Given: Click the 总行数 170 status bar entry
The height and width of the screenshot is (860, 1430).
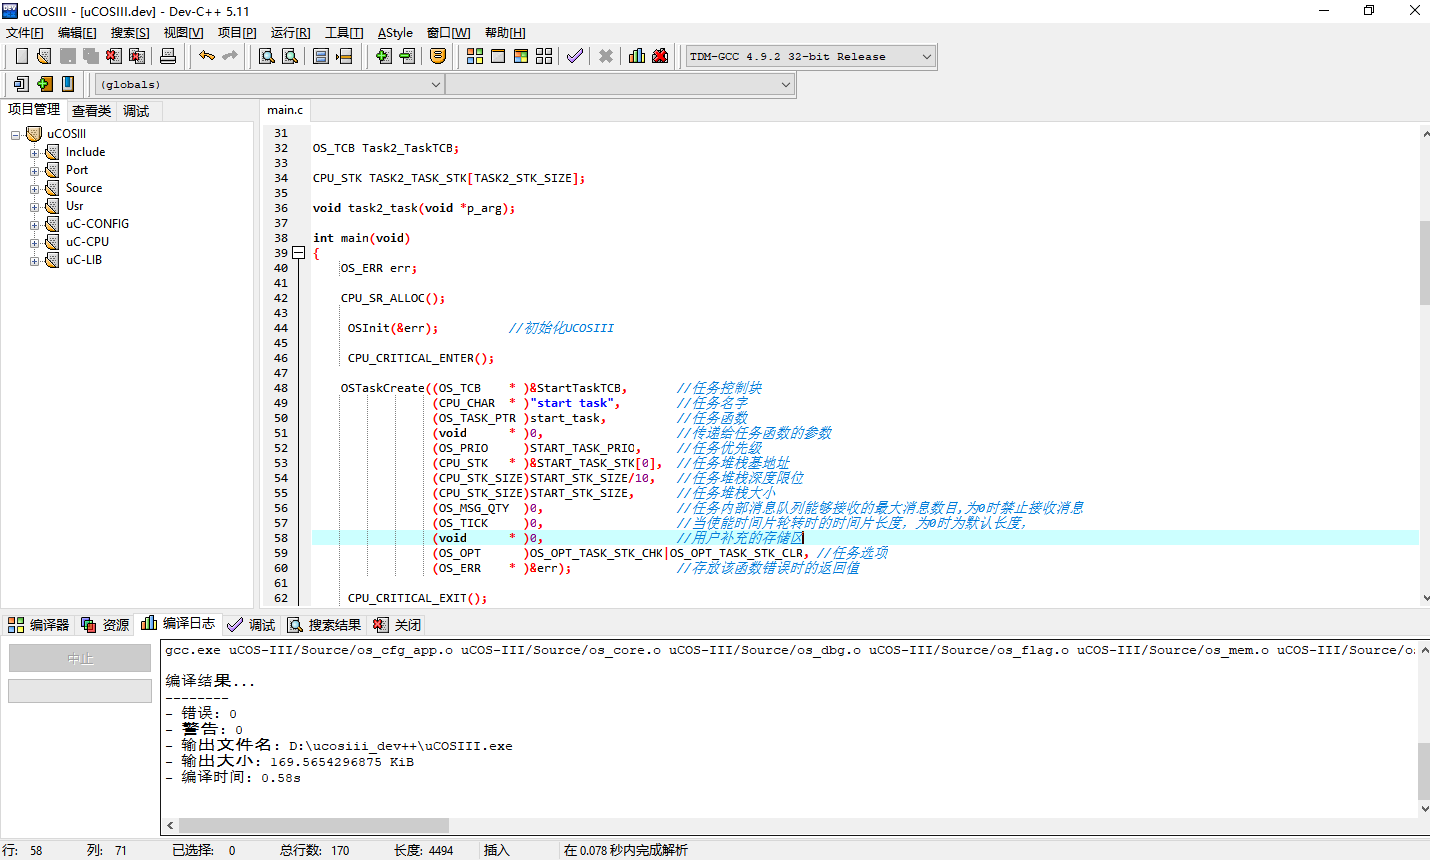Looking at the screenshot, I should [315, 850].
